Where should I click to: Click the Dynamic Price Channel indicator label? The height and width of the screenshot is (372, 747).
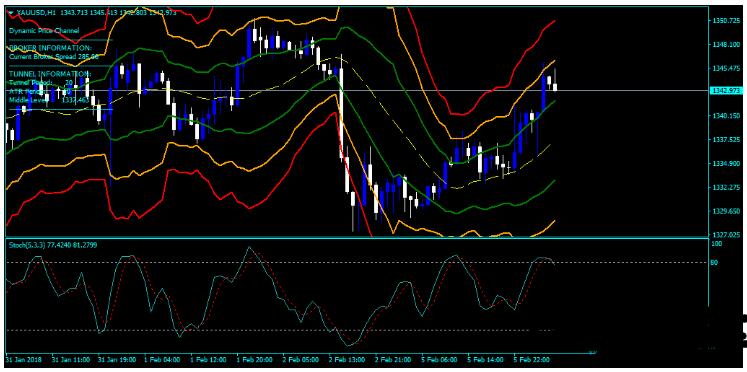(x=44, y=30)
